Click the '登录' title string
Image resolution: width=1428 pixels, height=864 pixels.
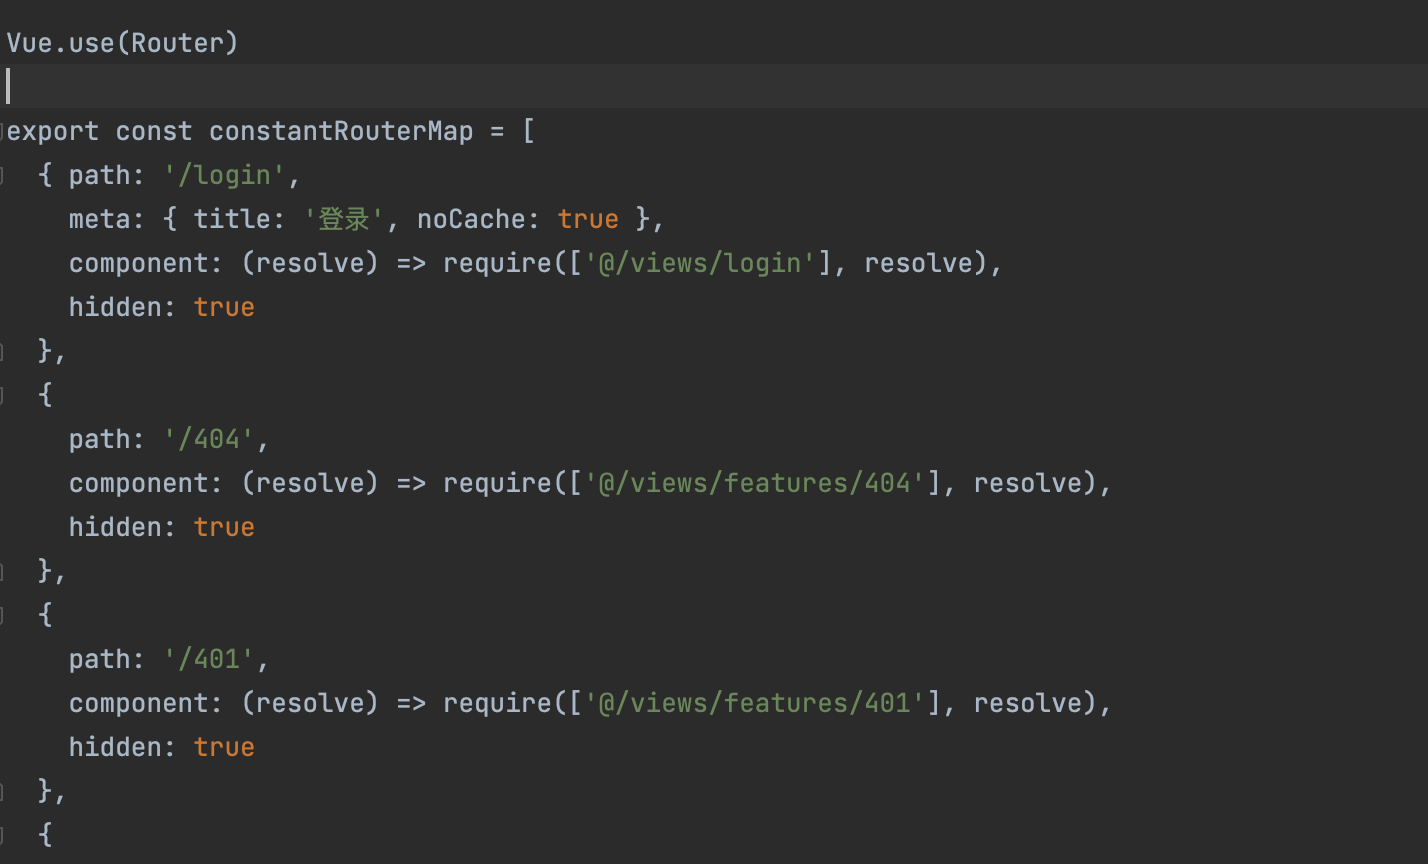344,219
